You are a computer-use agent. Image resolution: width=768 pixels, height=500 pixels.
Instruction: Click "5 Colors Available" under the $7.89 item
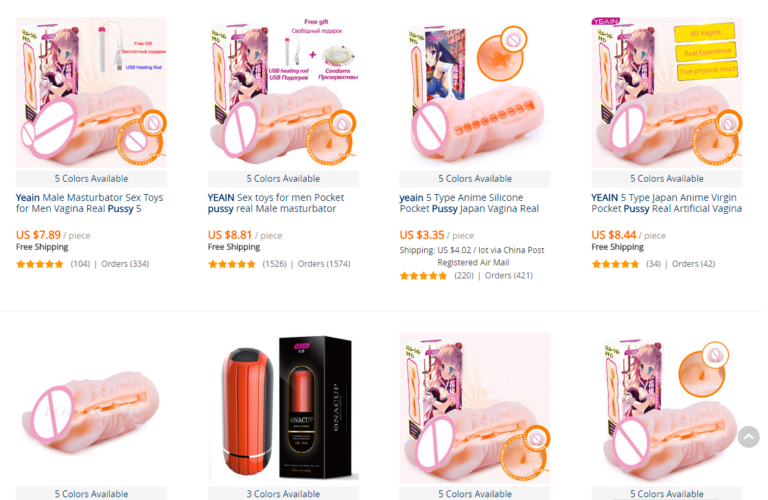(x=91, y=179)
